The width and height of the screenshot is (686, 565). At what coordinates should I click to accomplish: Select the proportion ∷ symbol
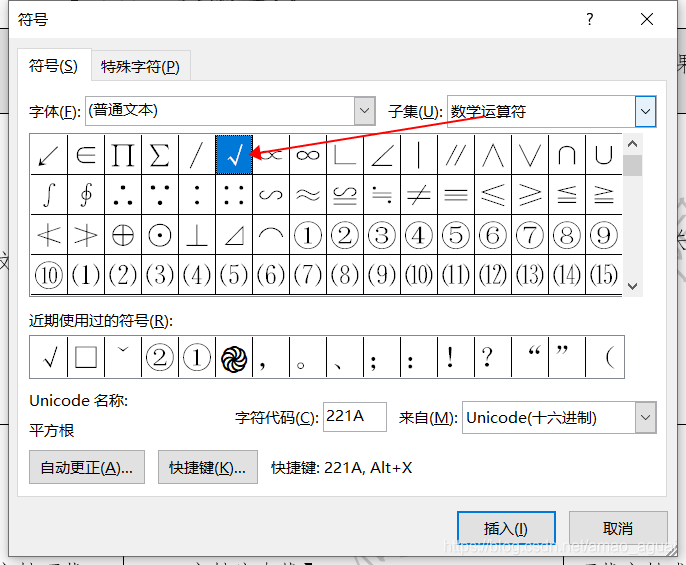click(234, 194)
